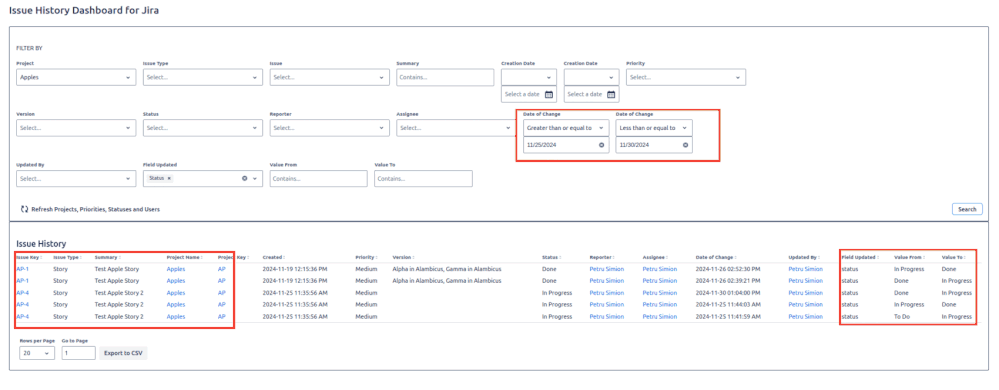Open the second Creation Date calendar icon
999x390 pixels.
pos(611,94)
